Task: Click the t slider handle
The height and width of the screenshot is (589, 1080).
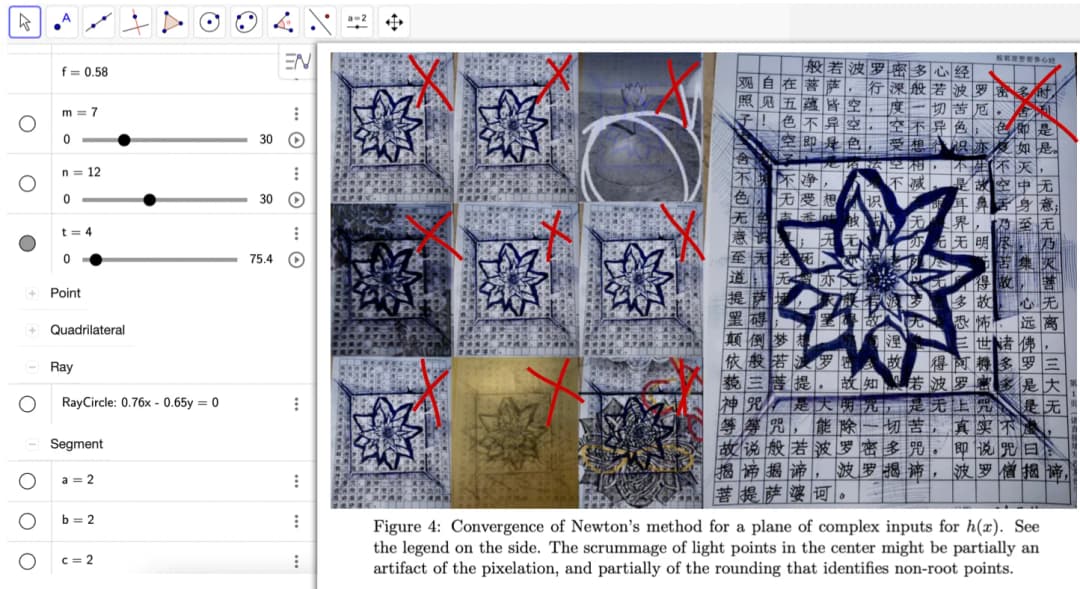Action: point(96,260)
